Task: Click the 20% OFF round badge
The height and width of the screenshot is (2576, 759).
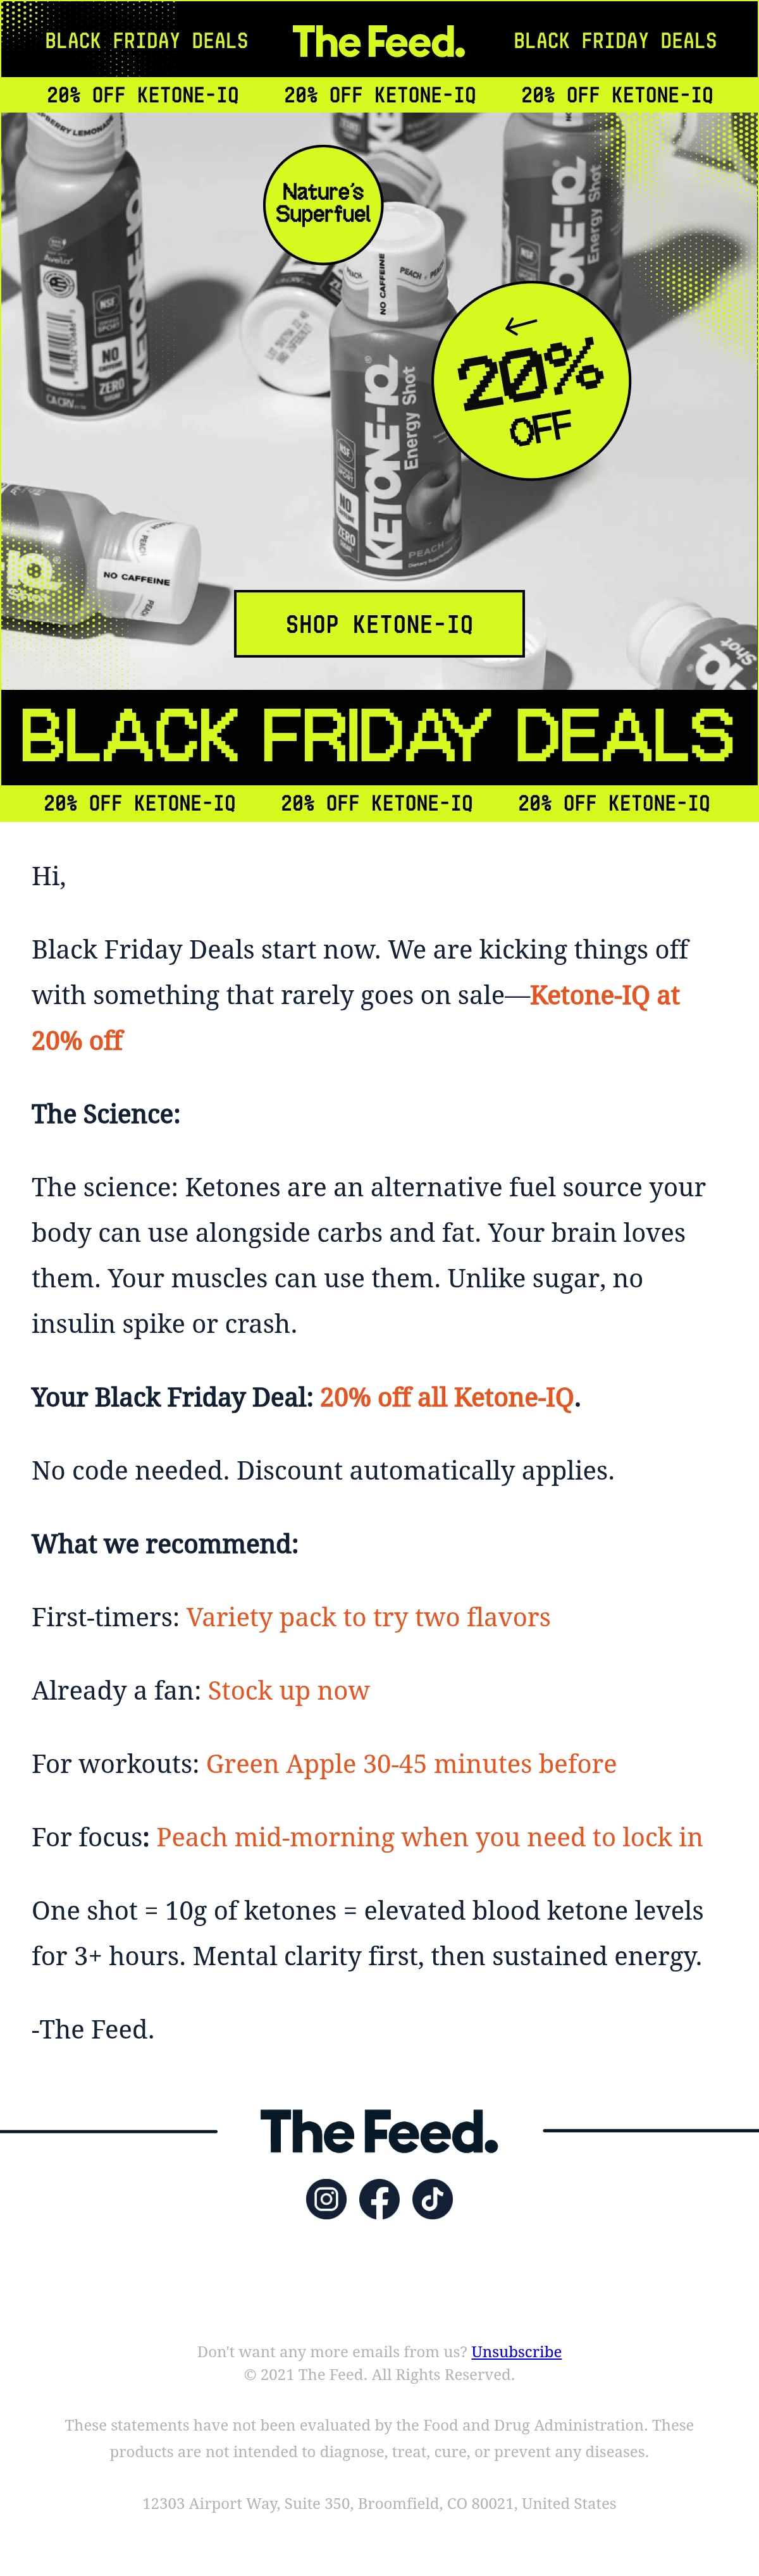Action: (531, 380)
